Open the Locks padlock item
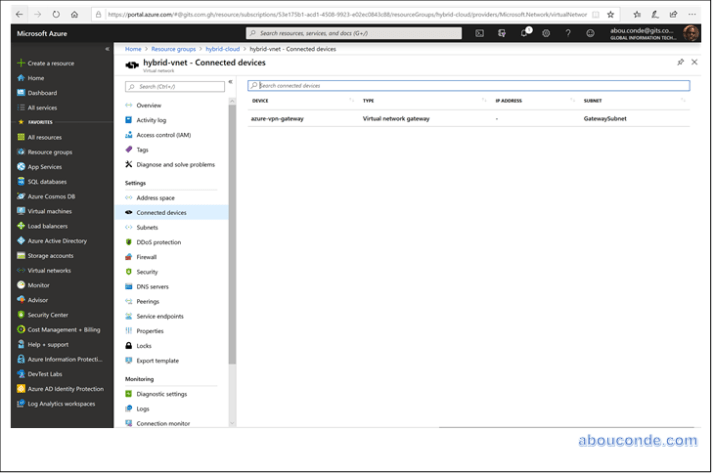This screenshot has height=473, width=714. pos(128,345)
